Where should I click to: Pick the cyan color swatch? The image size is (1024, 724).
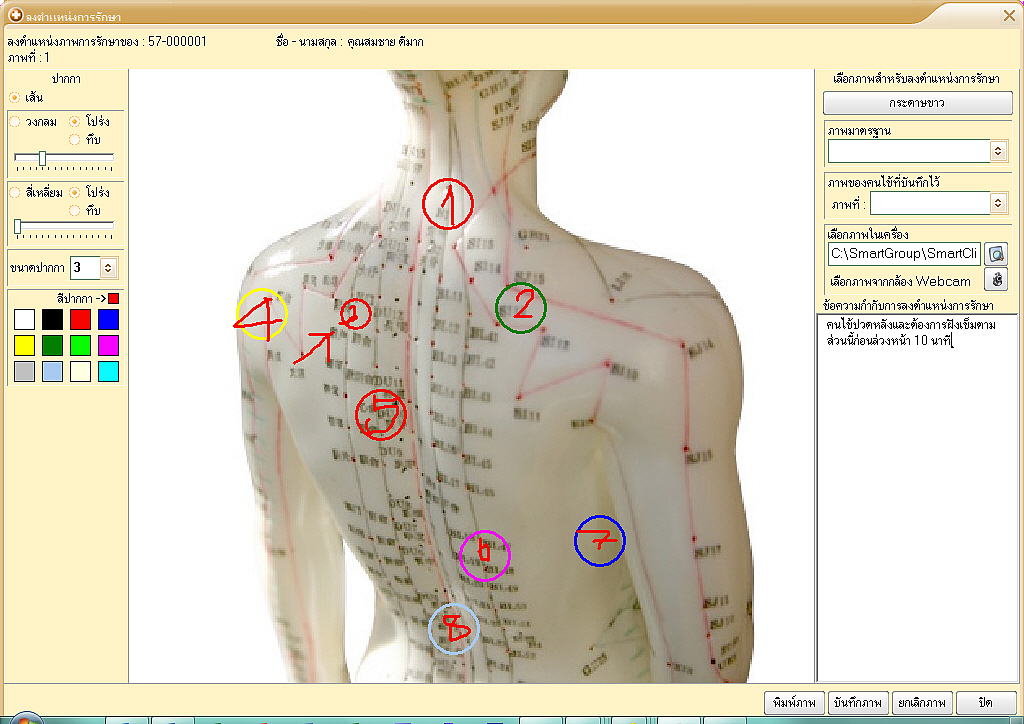point(108,371)
